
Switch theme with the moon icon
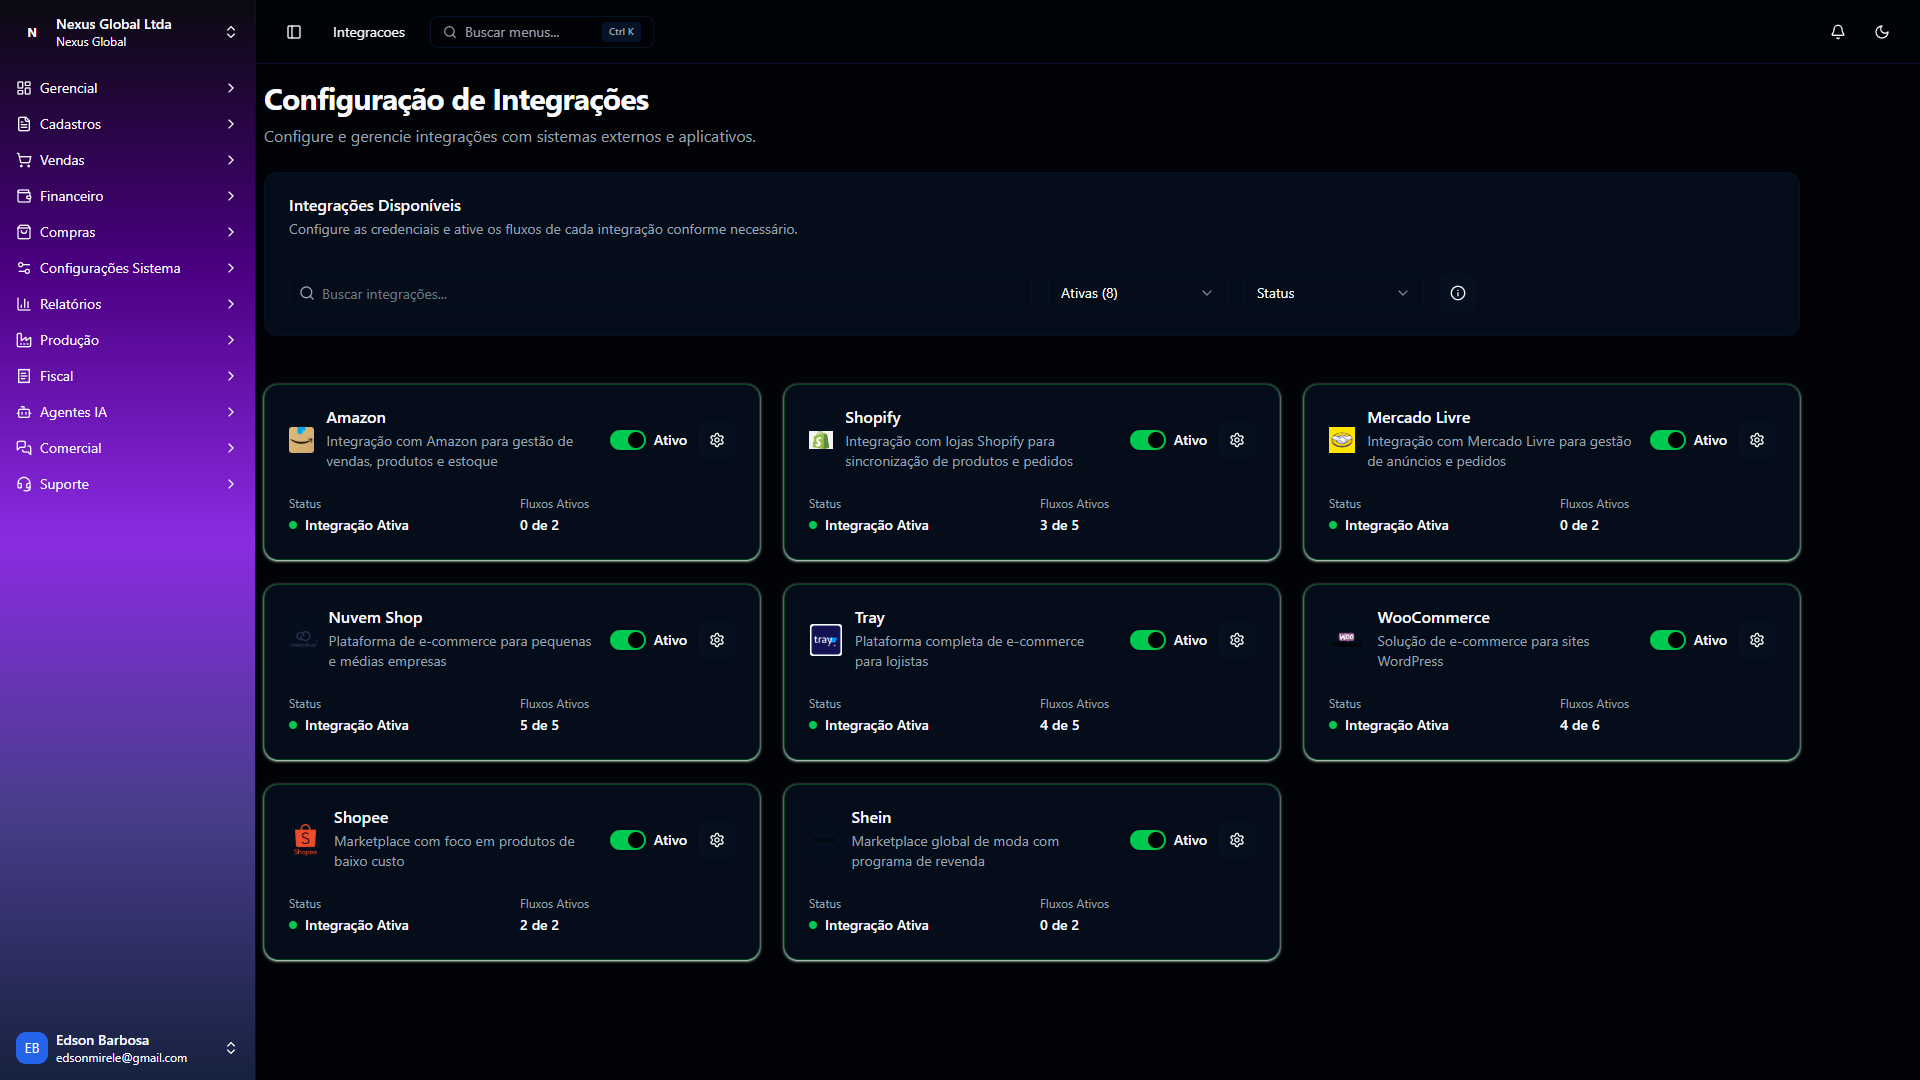tap(1882, 32)
